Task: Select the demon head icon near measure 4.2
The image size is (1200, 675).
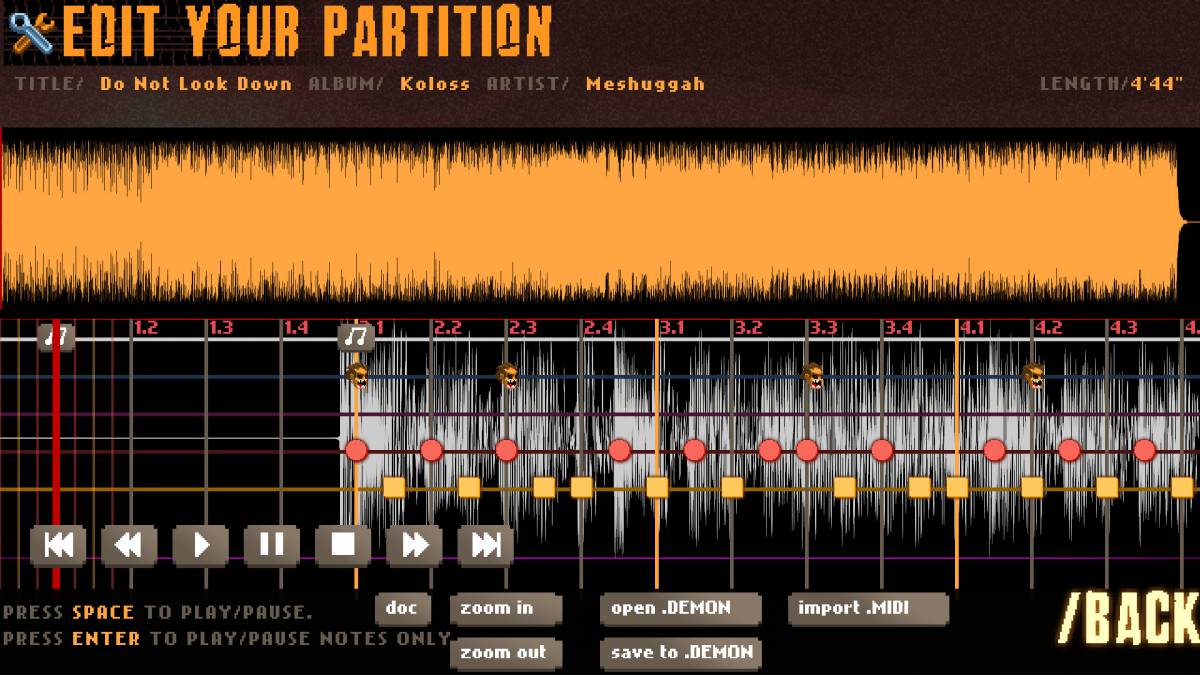Action: (1032, 376)
